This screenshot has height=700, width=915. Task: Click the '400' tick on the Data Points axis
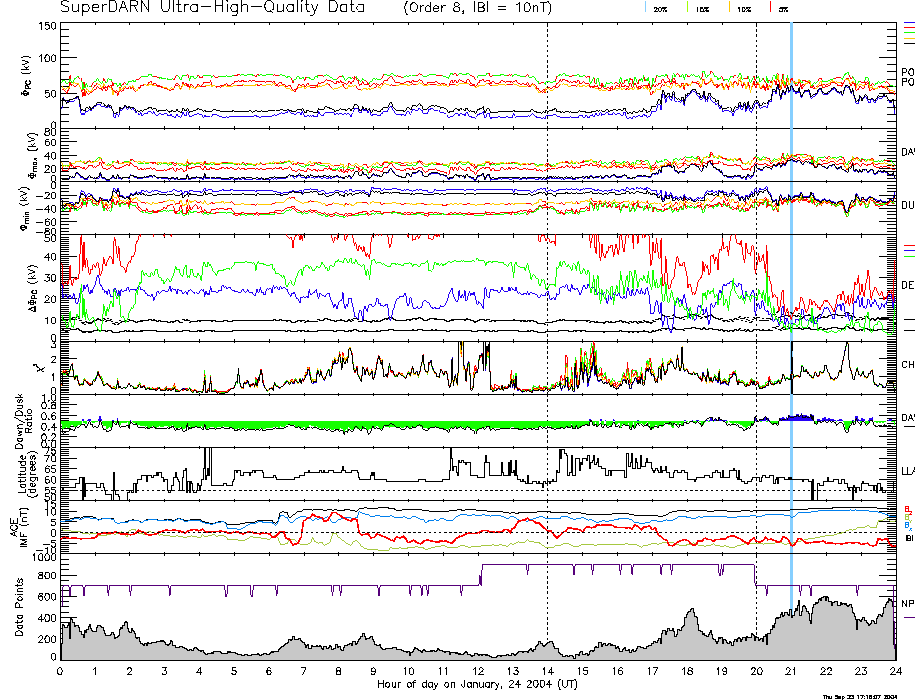point(48,618)
